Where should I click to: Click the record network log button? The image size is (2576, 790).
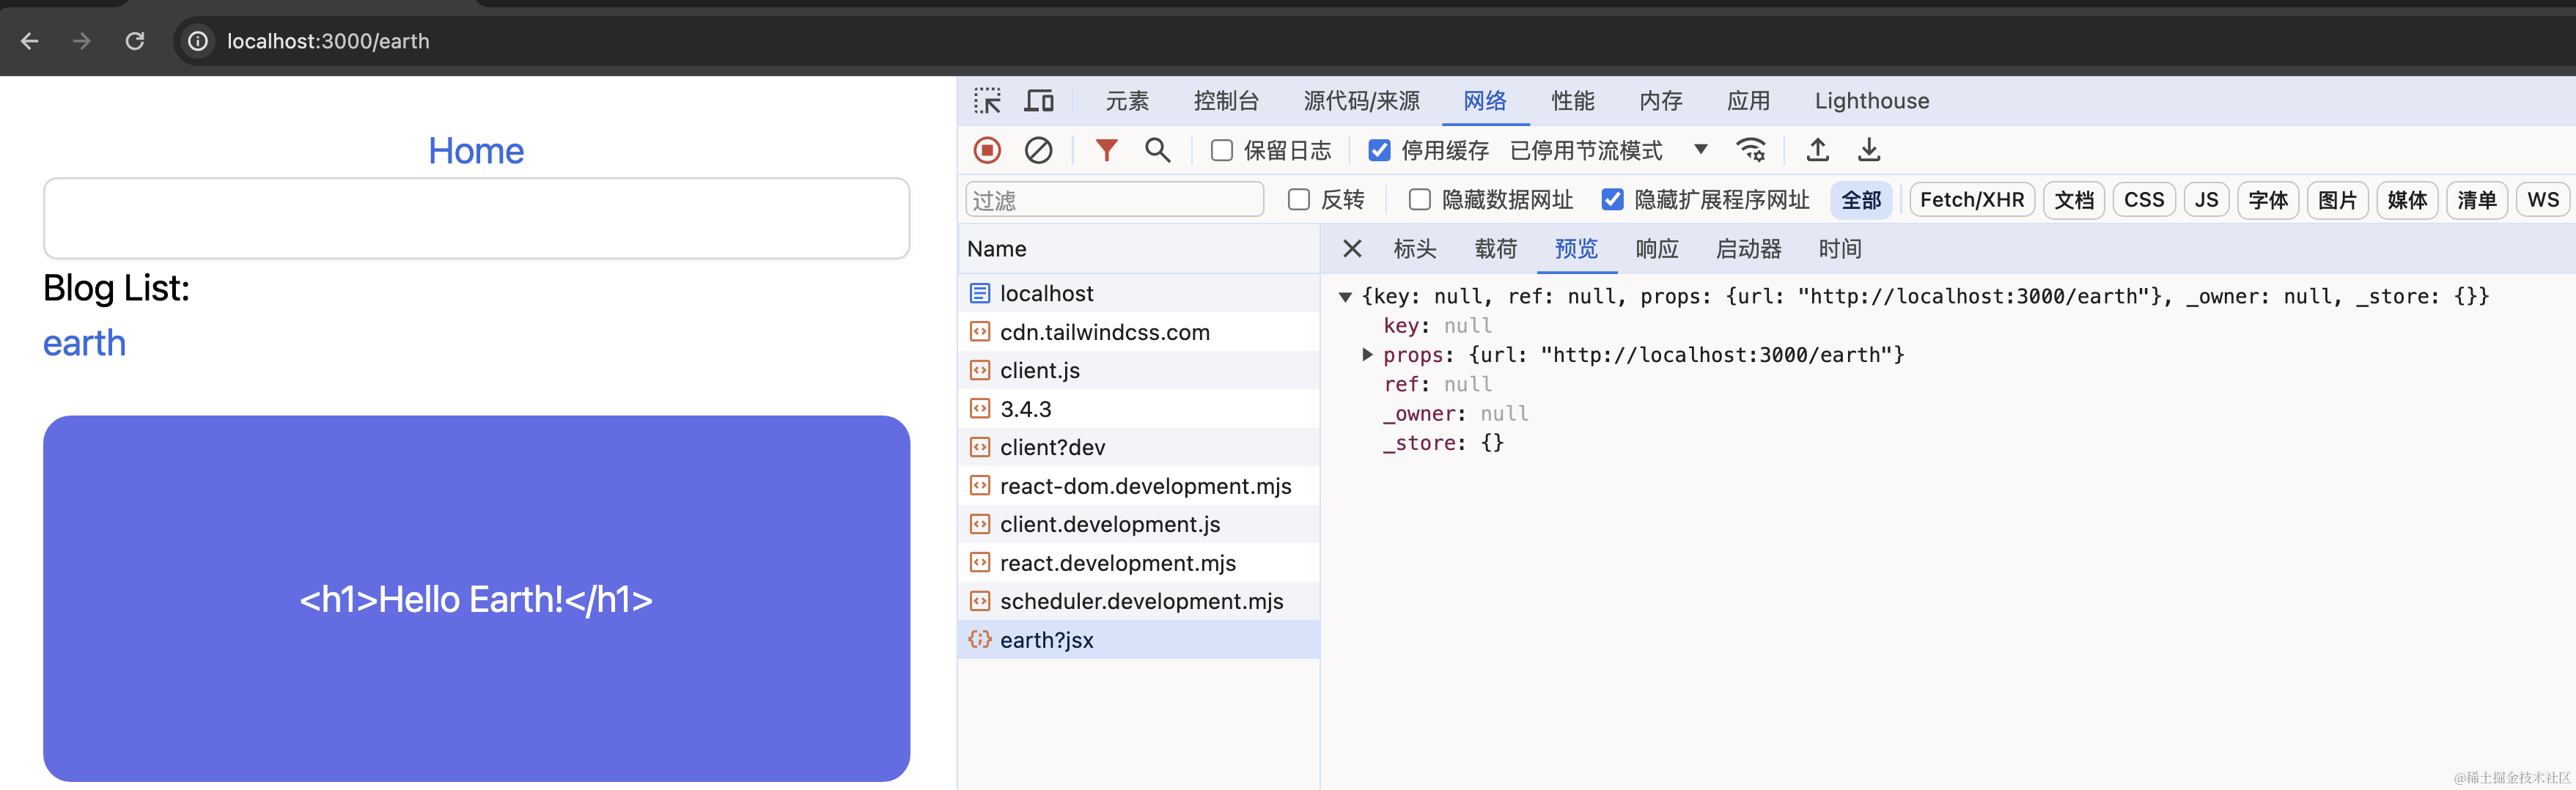(x=987, y=150)
